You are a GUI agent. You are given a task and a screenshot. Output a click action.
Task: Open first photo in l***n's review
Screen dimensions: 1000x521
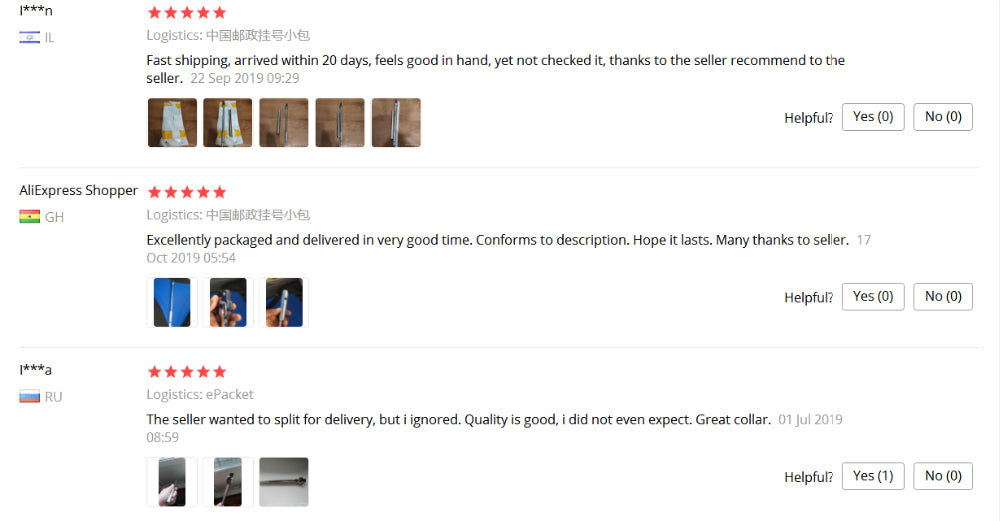tap(172, 122)
